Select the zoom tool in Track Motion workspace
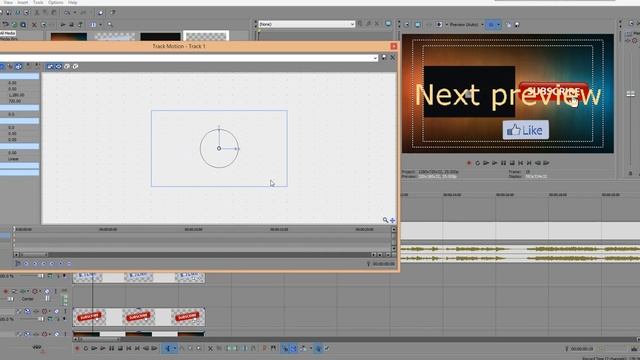Viewport: 640px width, 360px height. [x=385, y=220]
